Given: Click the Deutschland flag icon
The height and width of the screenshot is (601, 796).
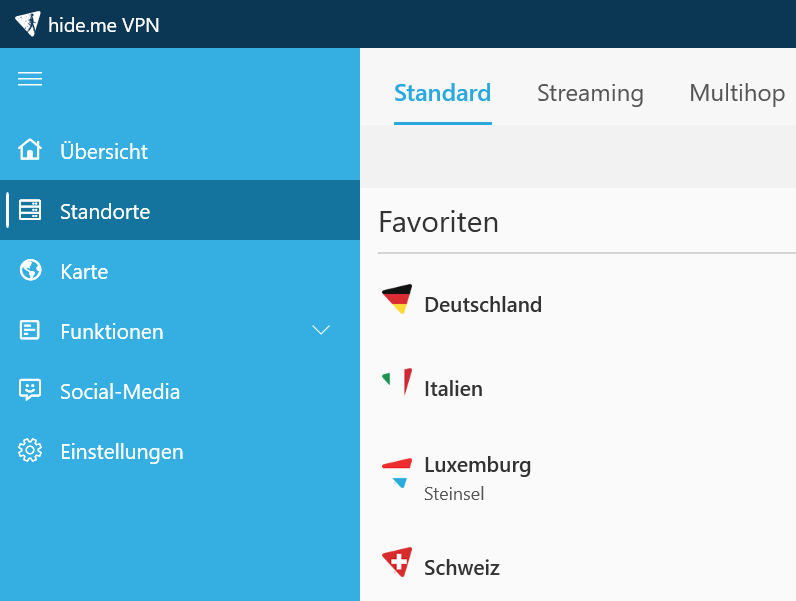Looking at the screenshot, I should point(397,299).
